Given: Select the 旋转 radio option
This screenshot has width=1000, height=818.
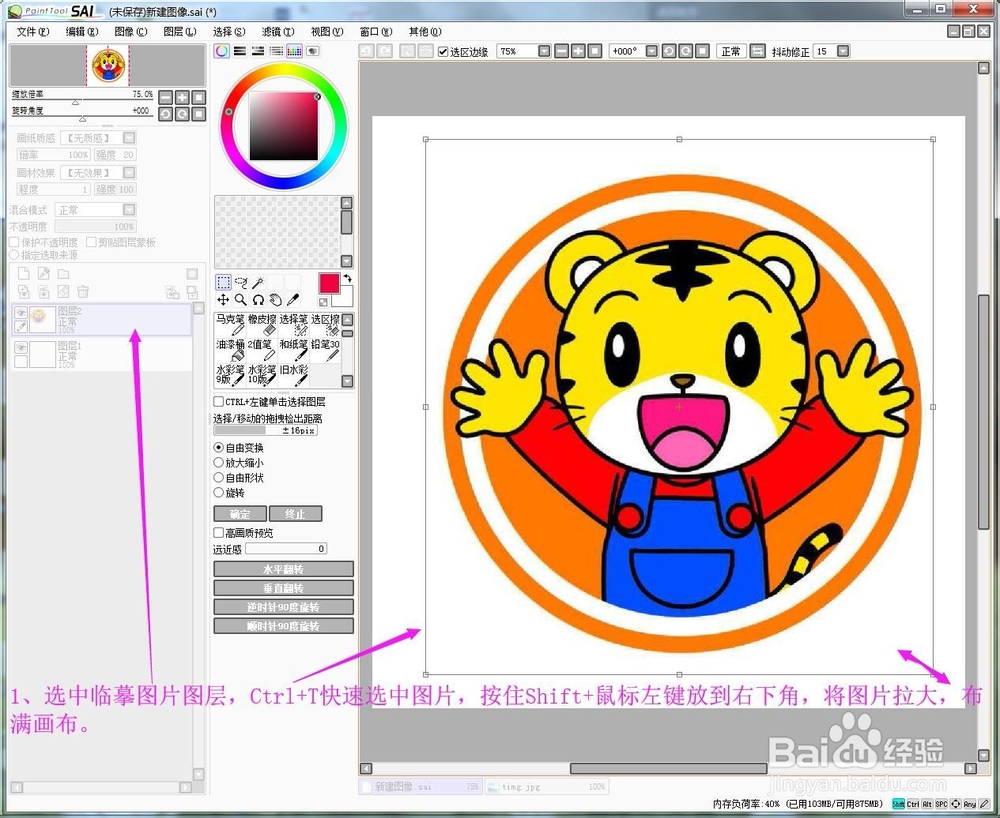Looking at the screenshot, I should click(x=219, y=492).
